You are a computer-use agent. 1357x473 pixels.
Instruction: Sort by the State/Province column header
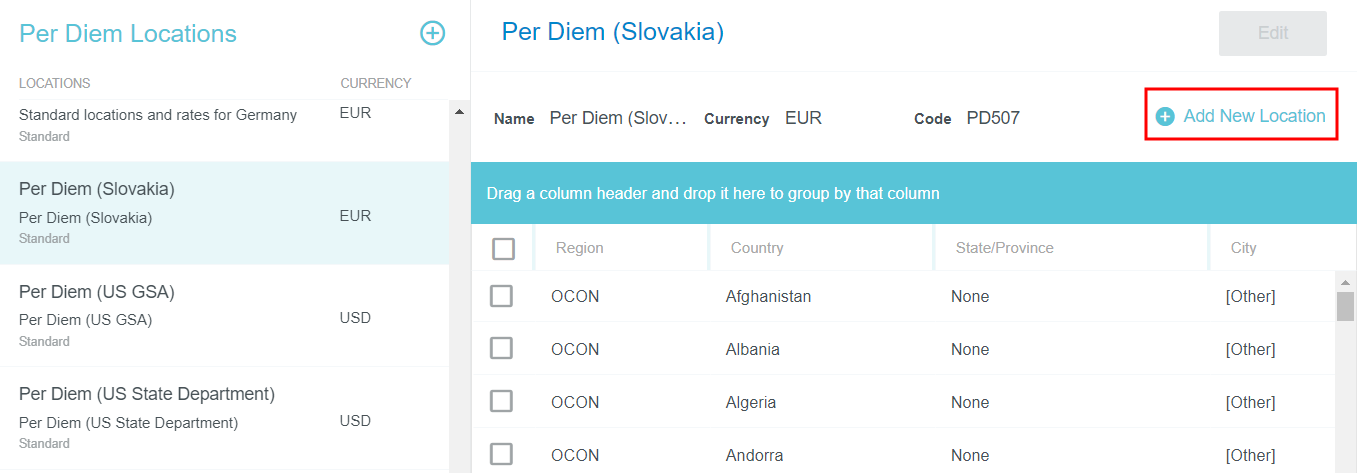click(x=1002, y=248)
